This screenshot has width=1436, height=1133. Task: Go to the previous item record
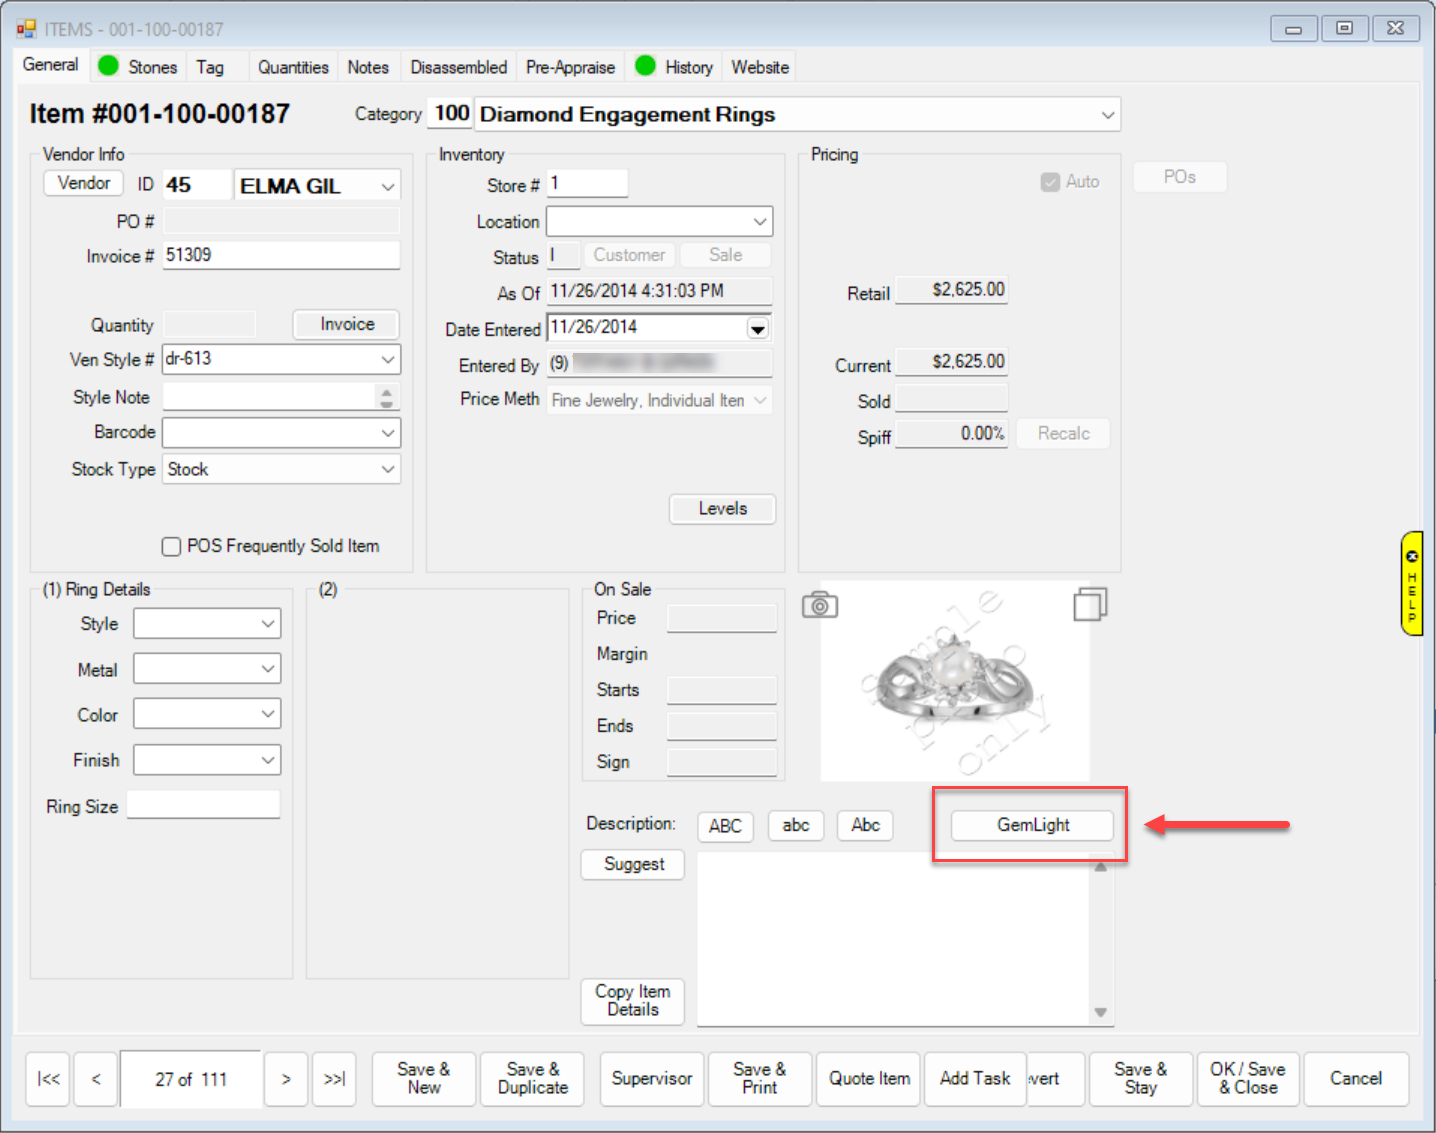pyautogui.click(x=96, y=1078)
